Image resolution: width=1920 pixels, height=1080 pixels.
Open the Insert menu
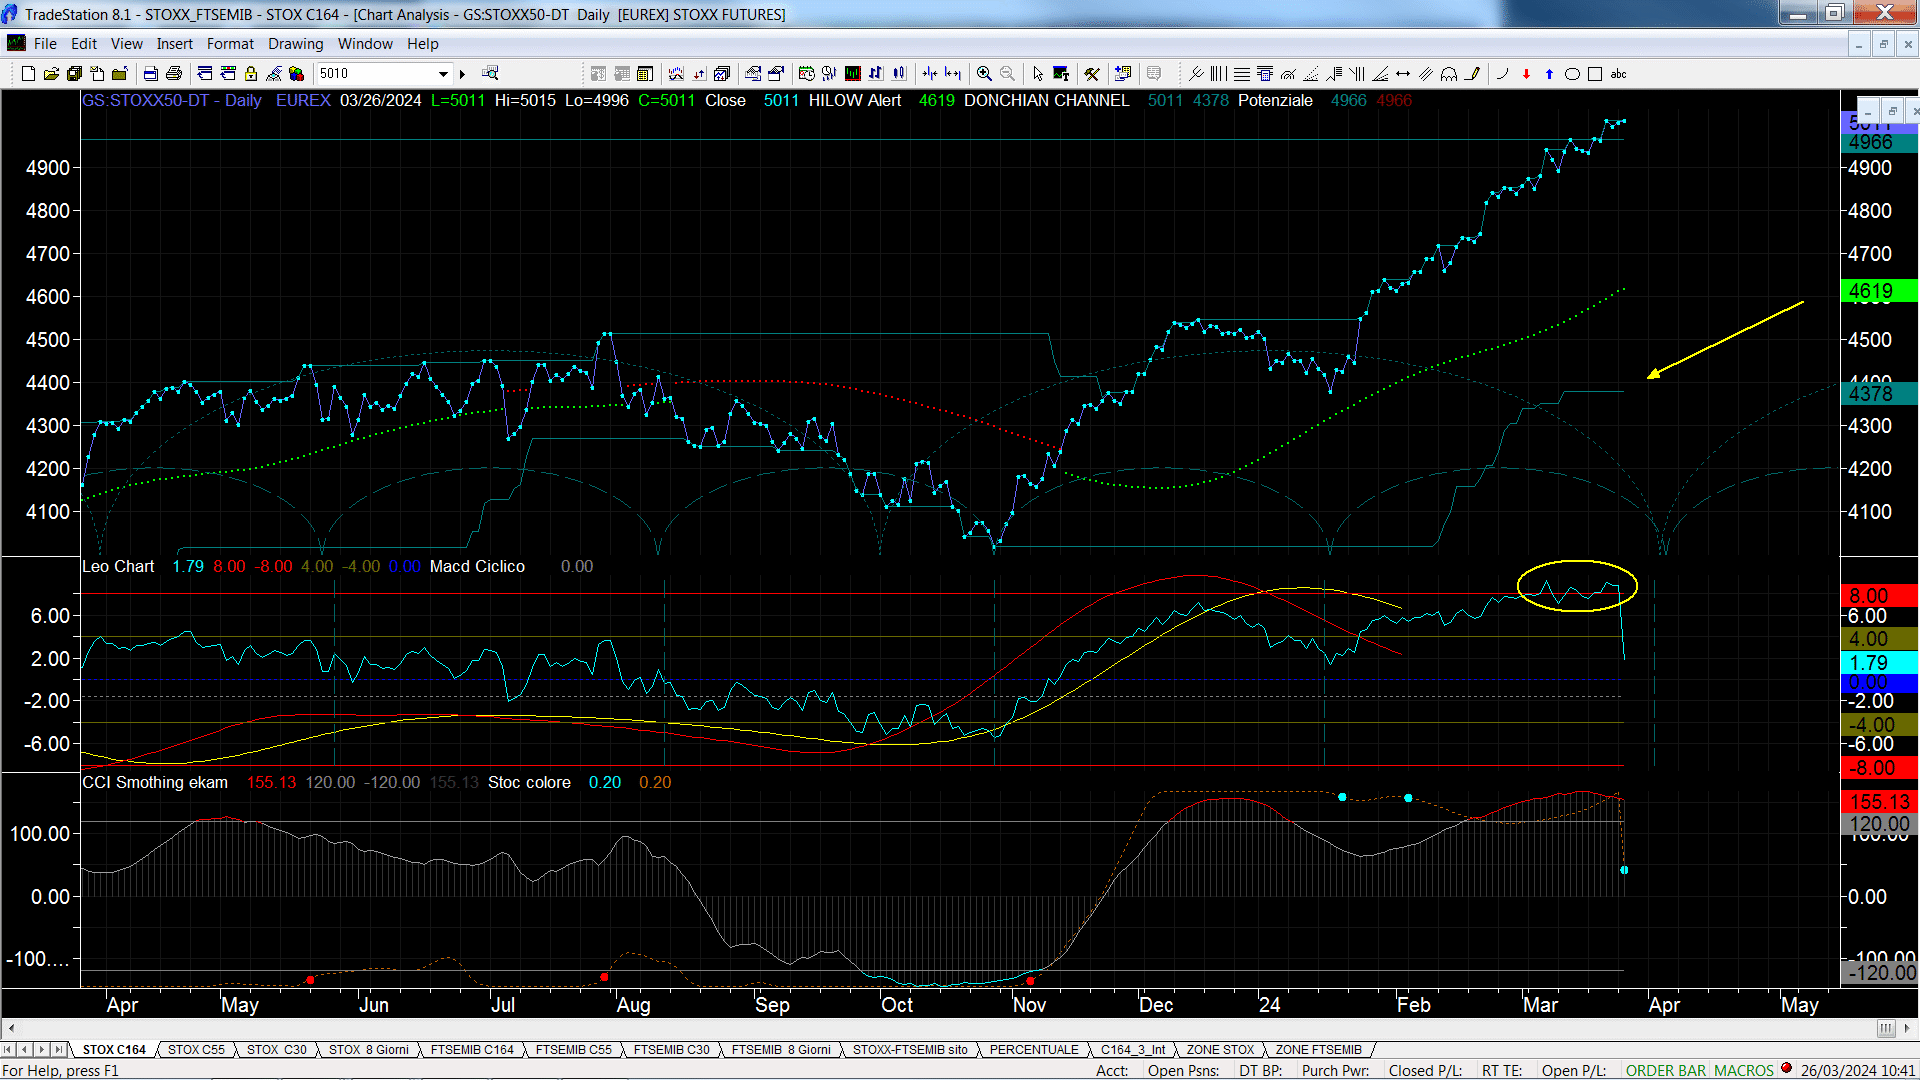point(174,44)
